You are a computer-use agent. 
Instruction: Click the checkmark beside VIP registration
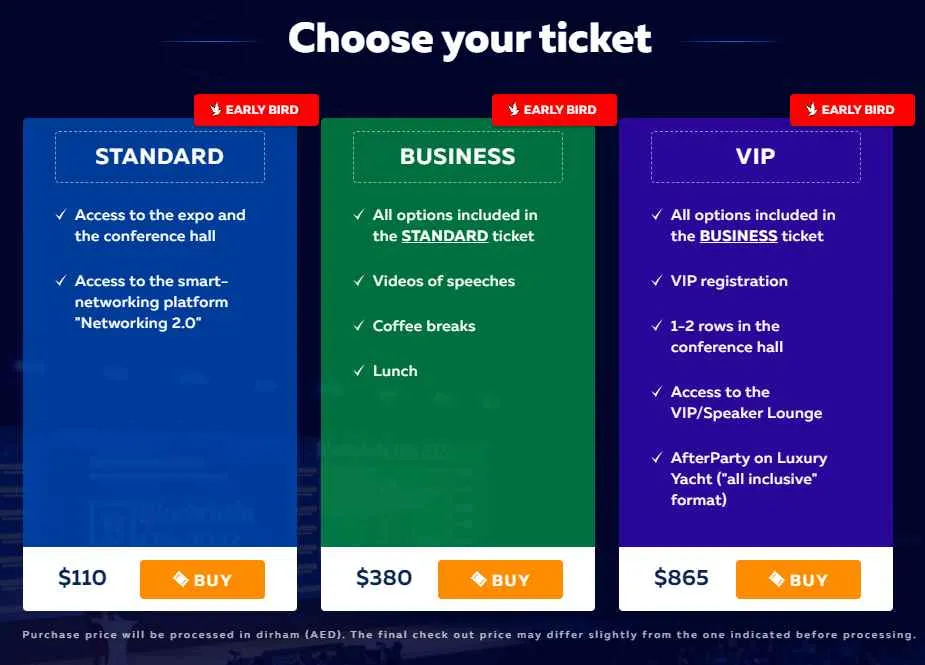tap(657, 281)
